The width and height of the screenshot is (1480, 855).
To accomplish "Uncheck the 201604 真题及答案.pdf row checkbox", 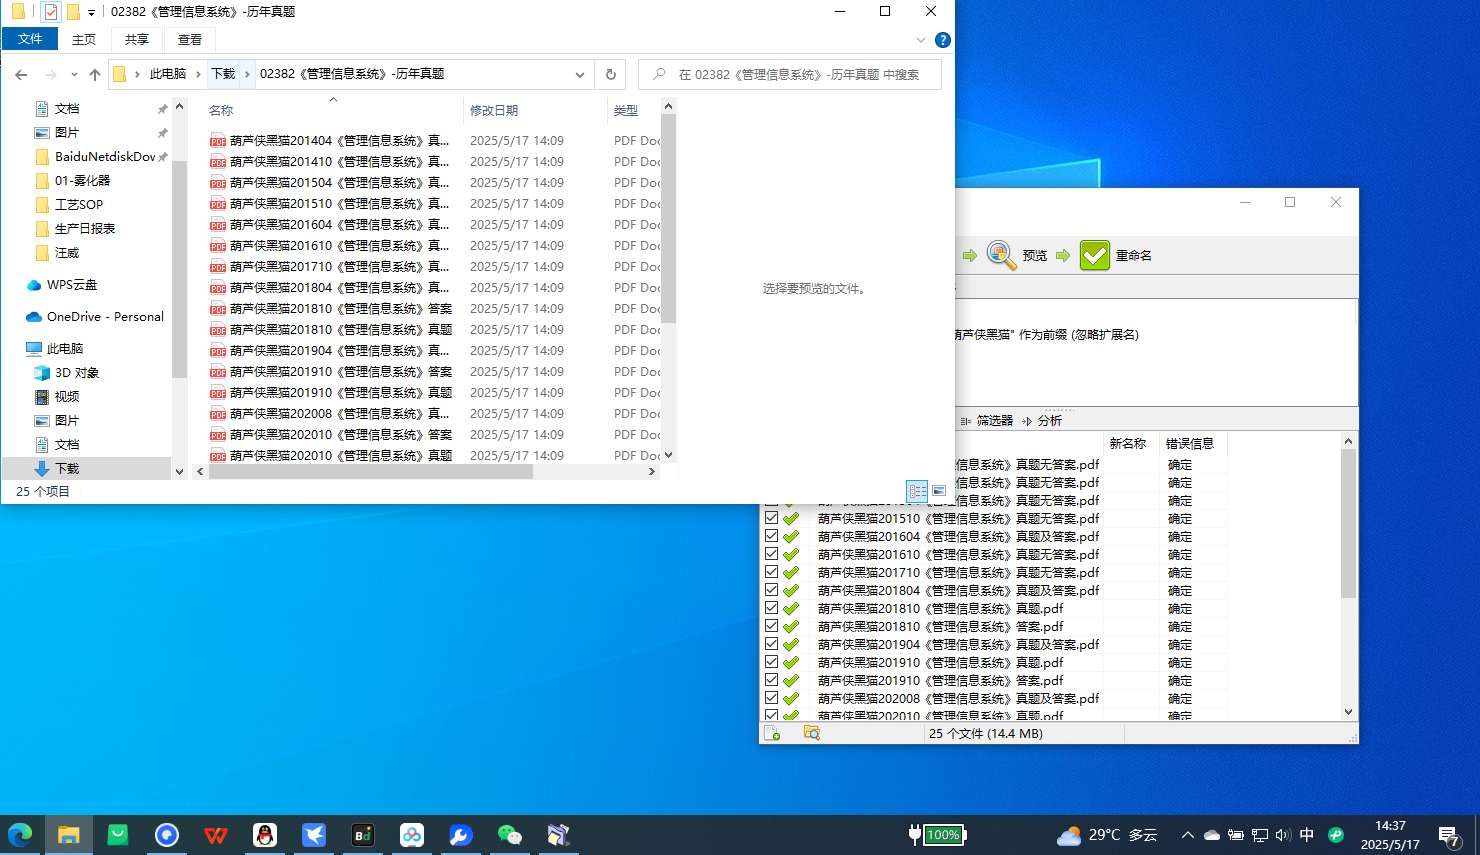I will (x=771, y=536).
